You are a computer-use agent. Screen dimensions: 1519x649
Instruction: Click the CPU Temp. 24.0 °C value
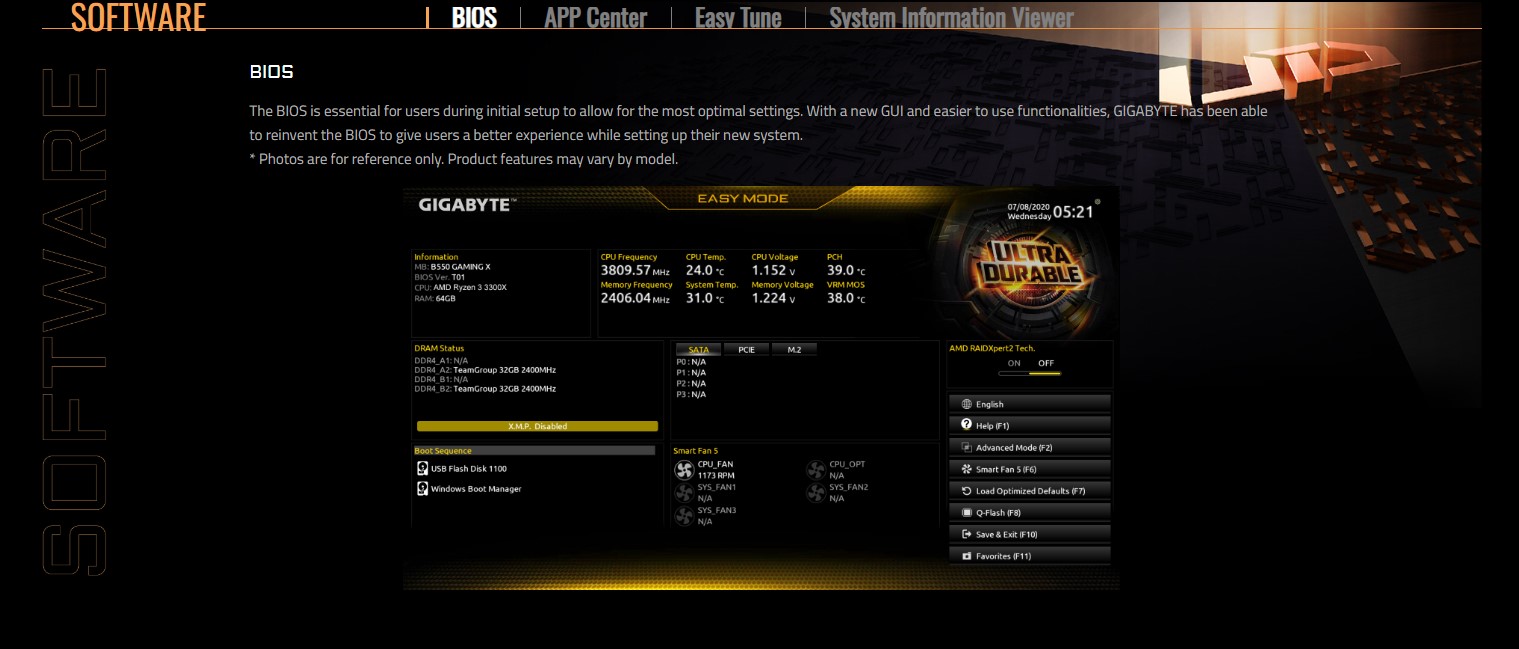[x=705, y=270]
